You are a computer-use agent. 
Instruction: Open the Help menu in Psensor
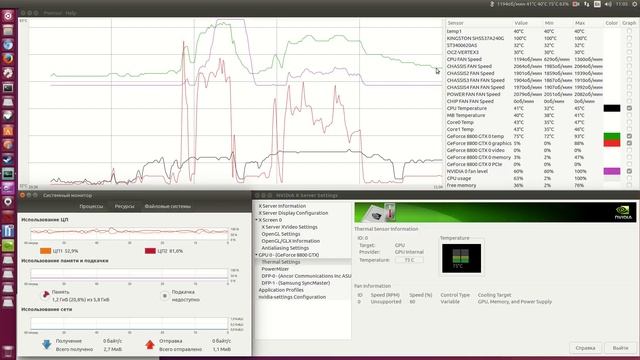click(x=71, y=13)
